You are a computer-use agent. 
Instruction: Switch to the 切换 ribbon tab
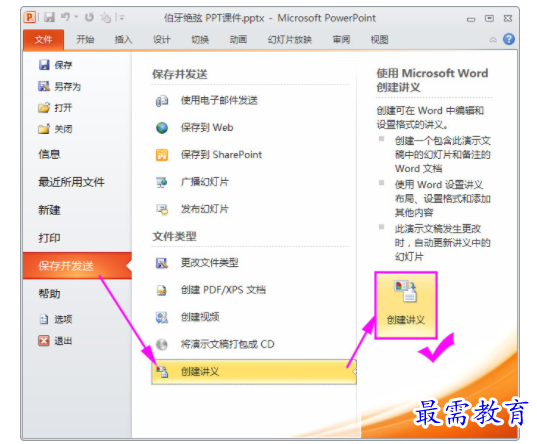[200, 40]
